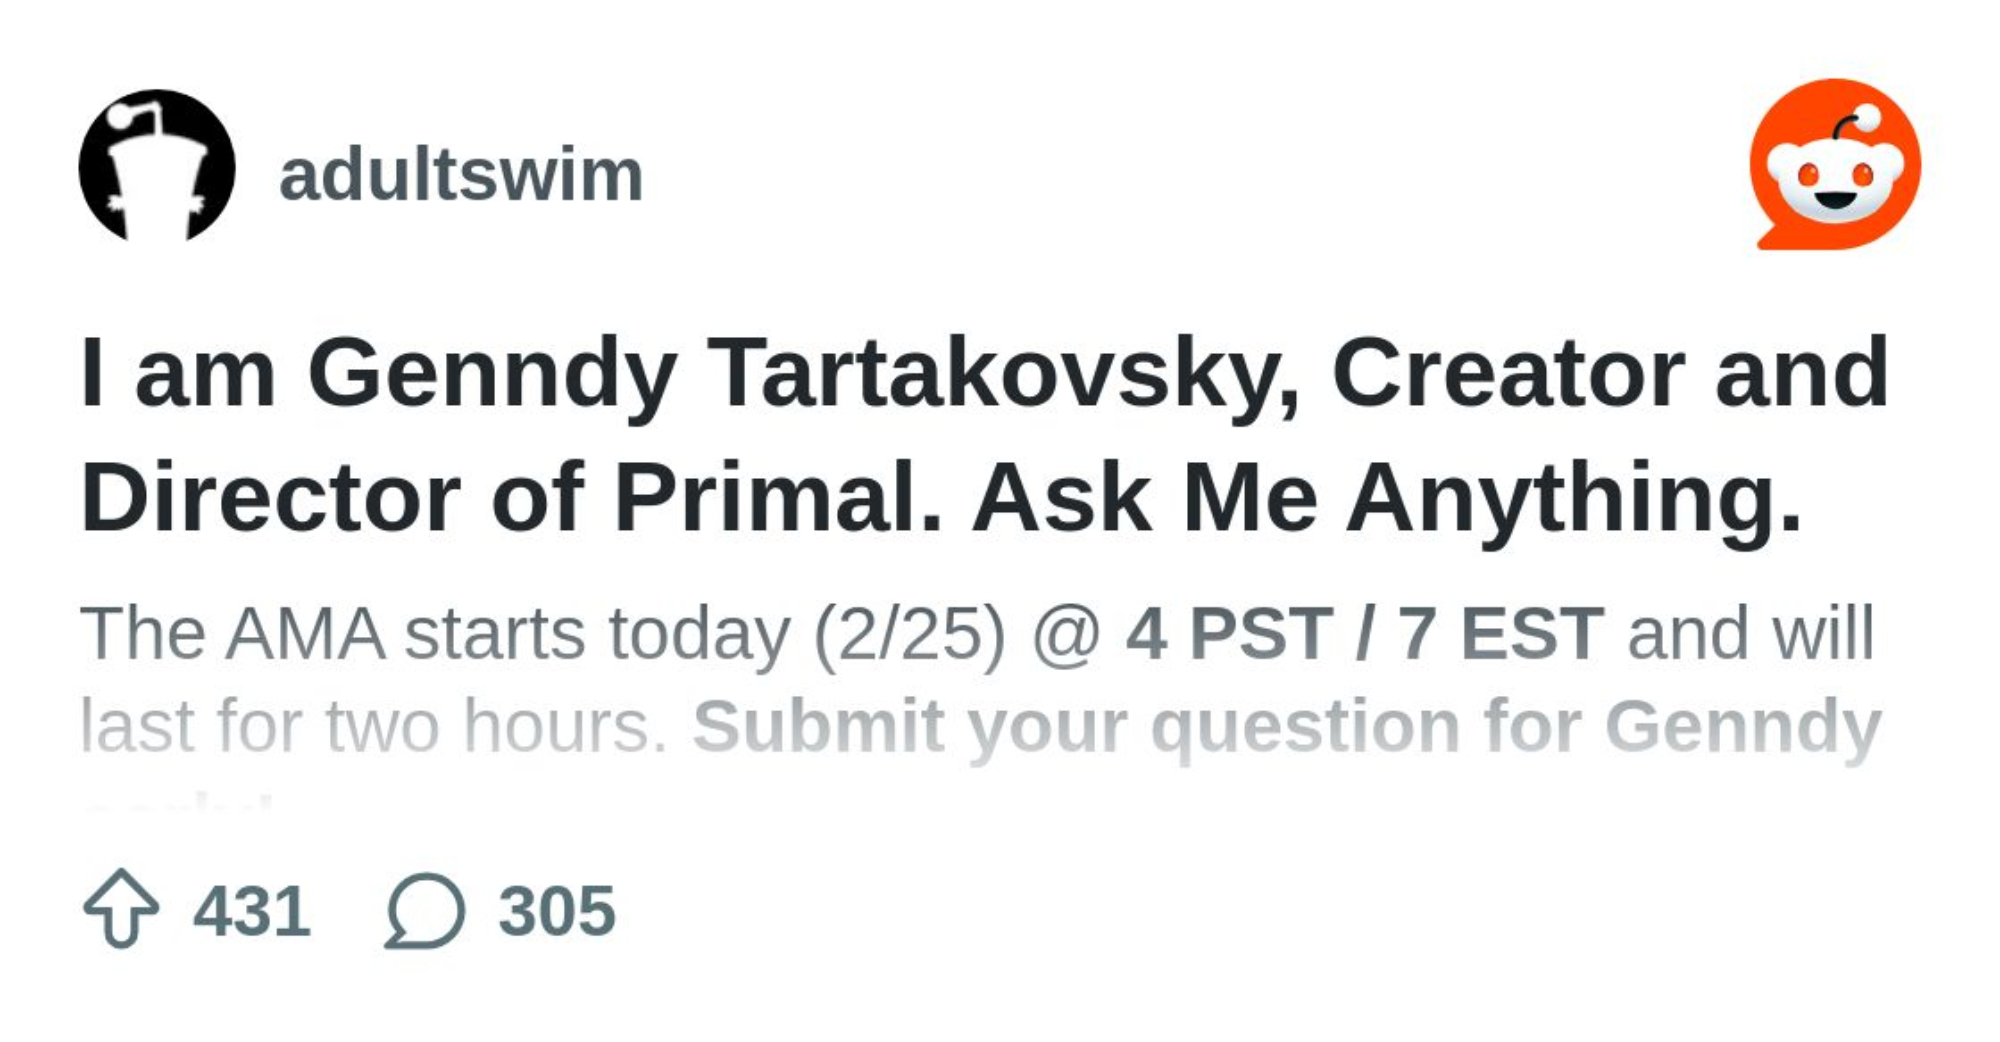Click the @ symbol in the description
The width and height of the screenshot is (2000, 1042).
1066,634
